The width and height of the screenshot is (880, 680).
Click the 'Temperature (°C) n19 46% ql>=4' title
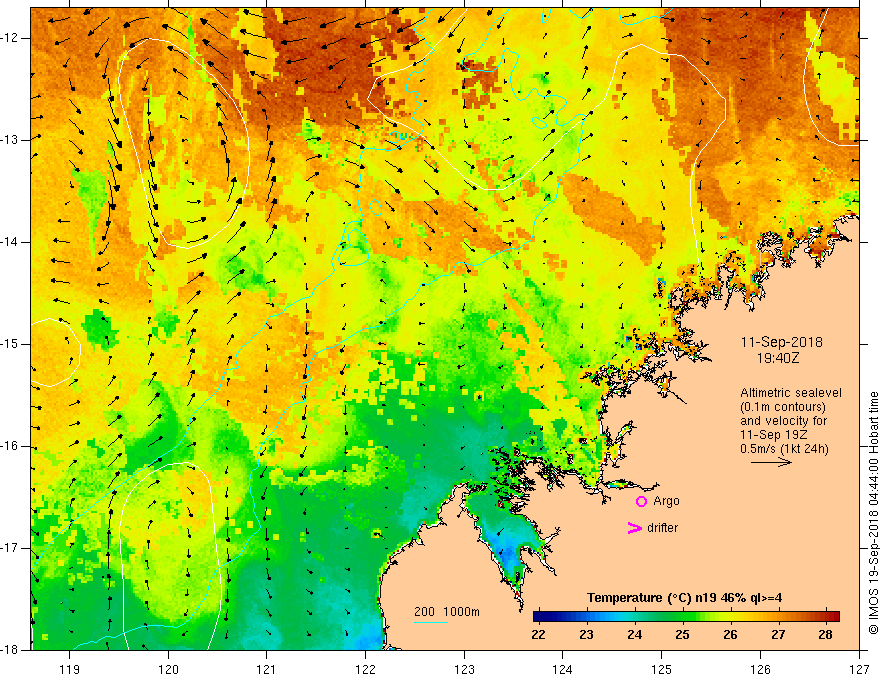684,598
